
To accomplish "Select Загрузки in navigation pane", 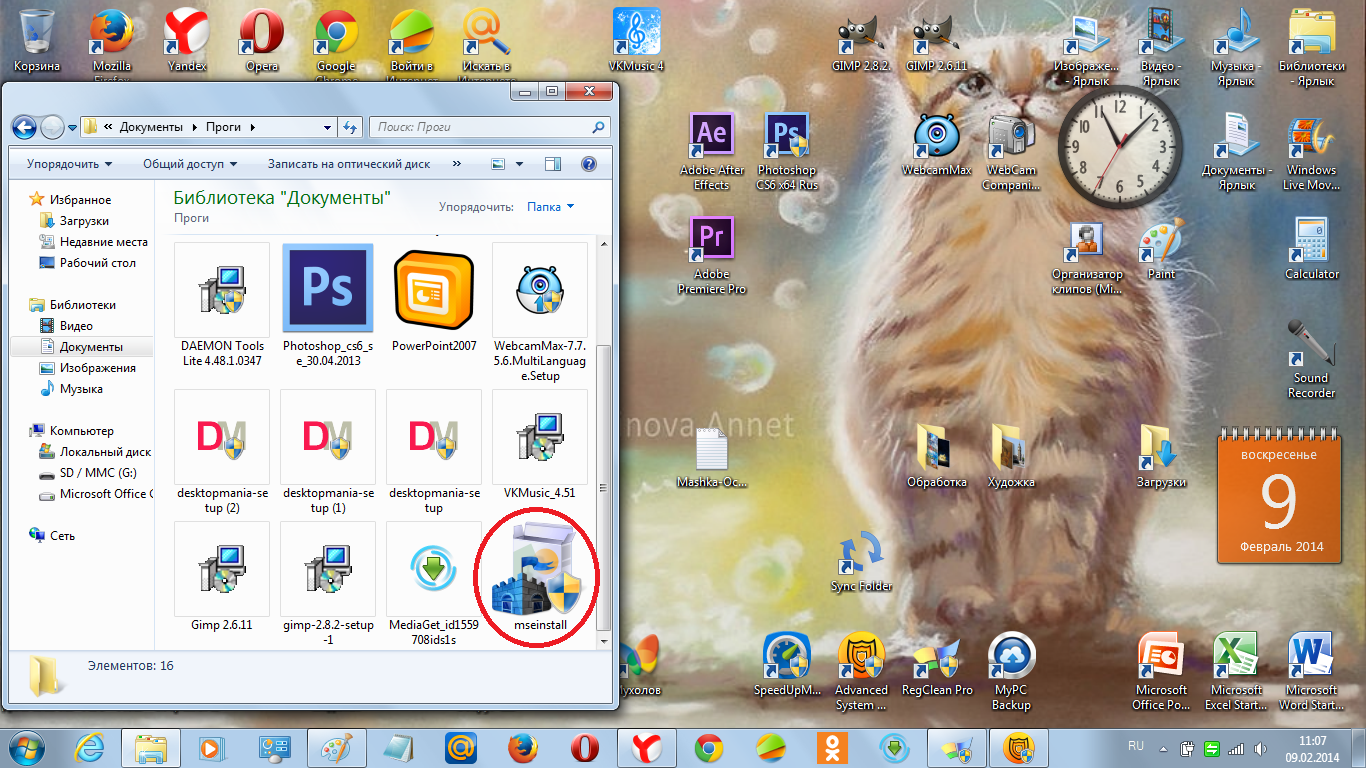I will pyautogui.click(x=84, y=221).
